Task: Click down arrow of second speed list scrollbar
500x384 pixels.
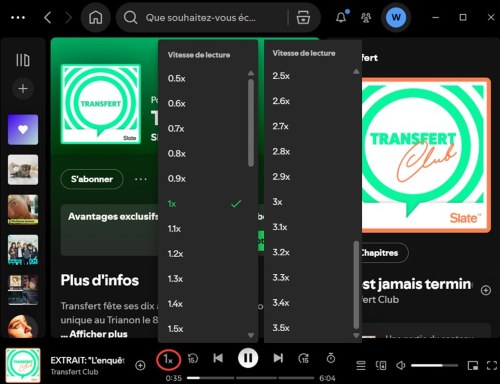Action: pyautogui.click(x=356, y=335)
